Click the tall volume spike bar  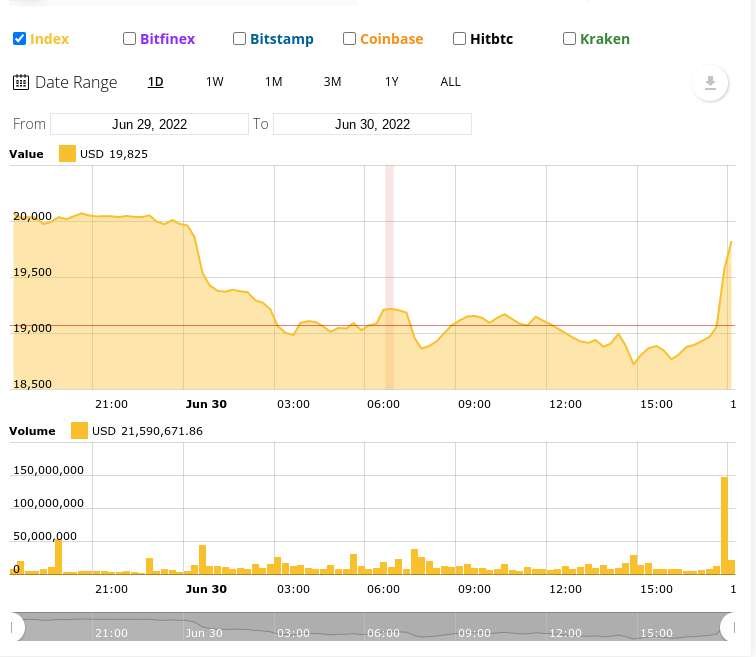[724, 525]
